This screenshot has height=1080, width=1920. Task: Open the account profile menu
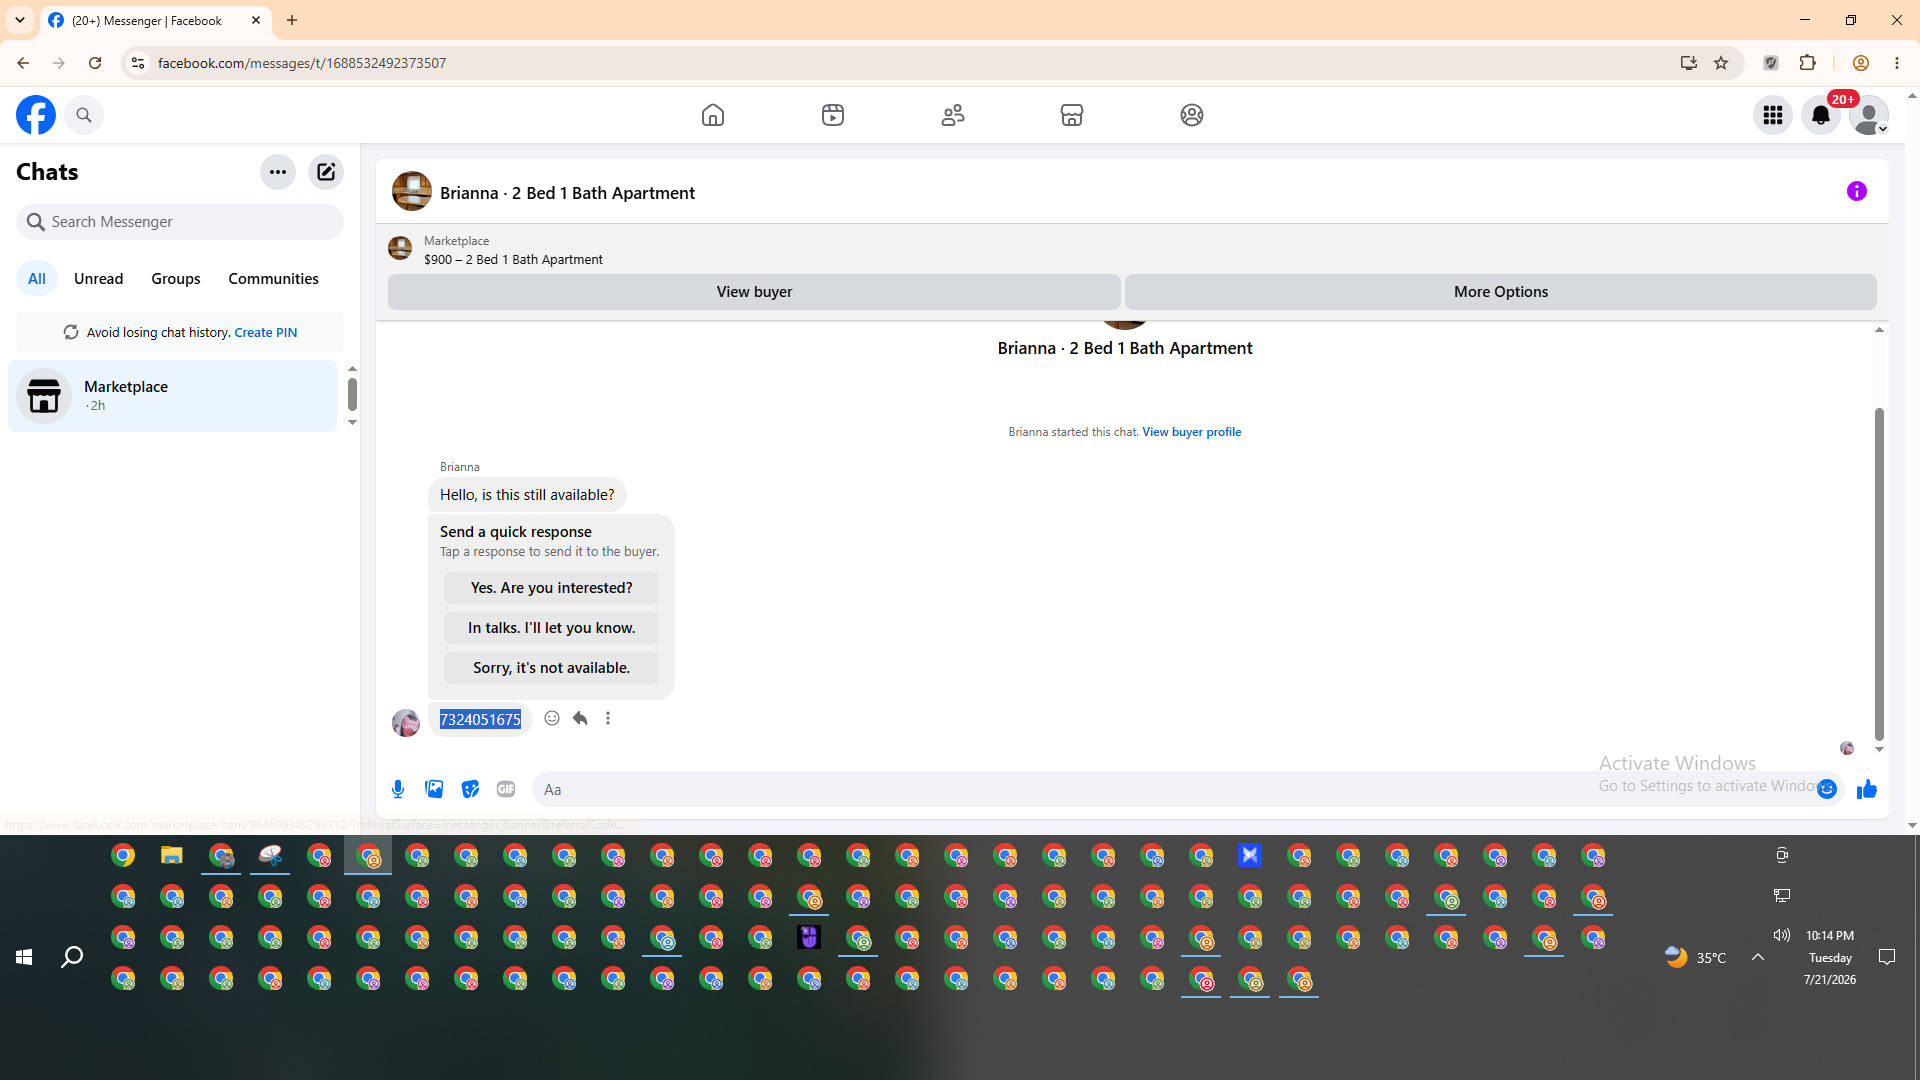pos(1869,115)
